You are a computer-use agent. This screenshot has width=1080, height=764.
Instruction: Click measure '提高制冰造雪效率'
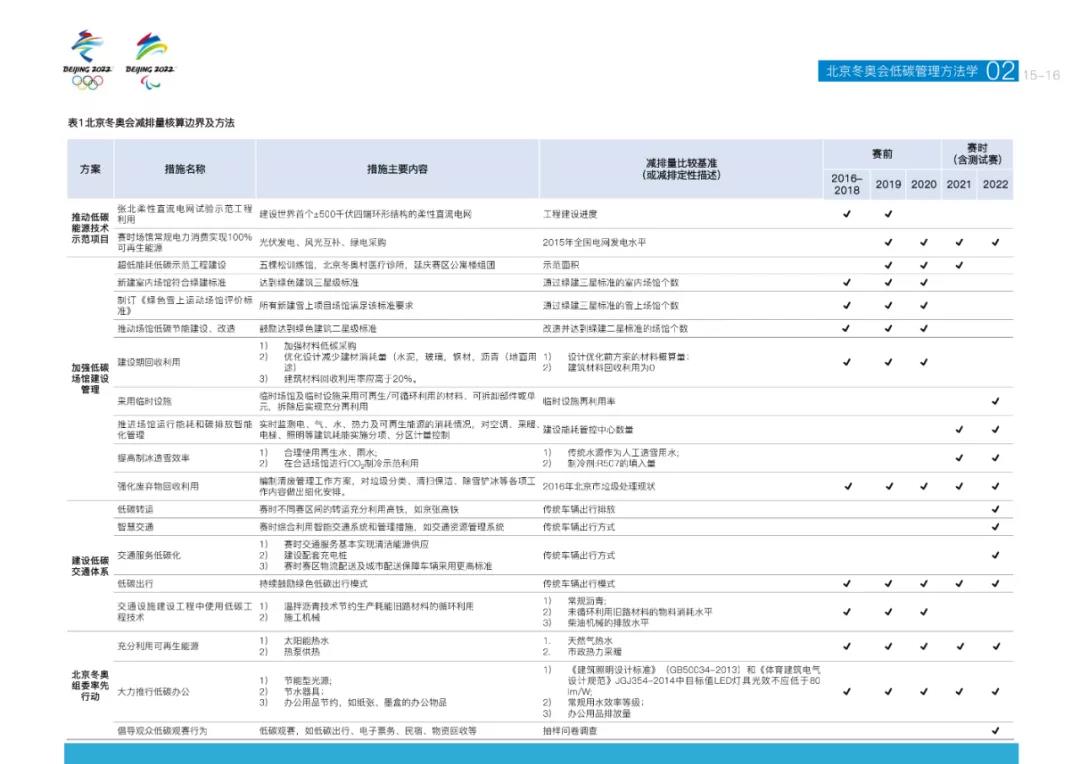point(154,457)
